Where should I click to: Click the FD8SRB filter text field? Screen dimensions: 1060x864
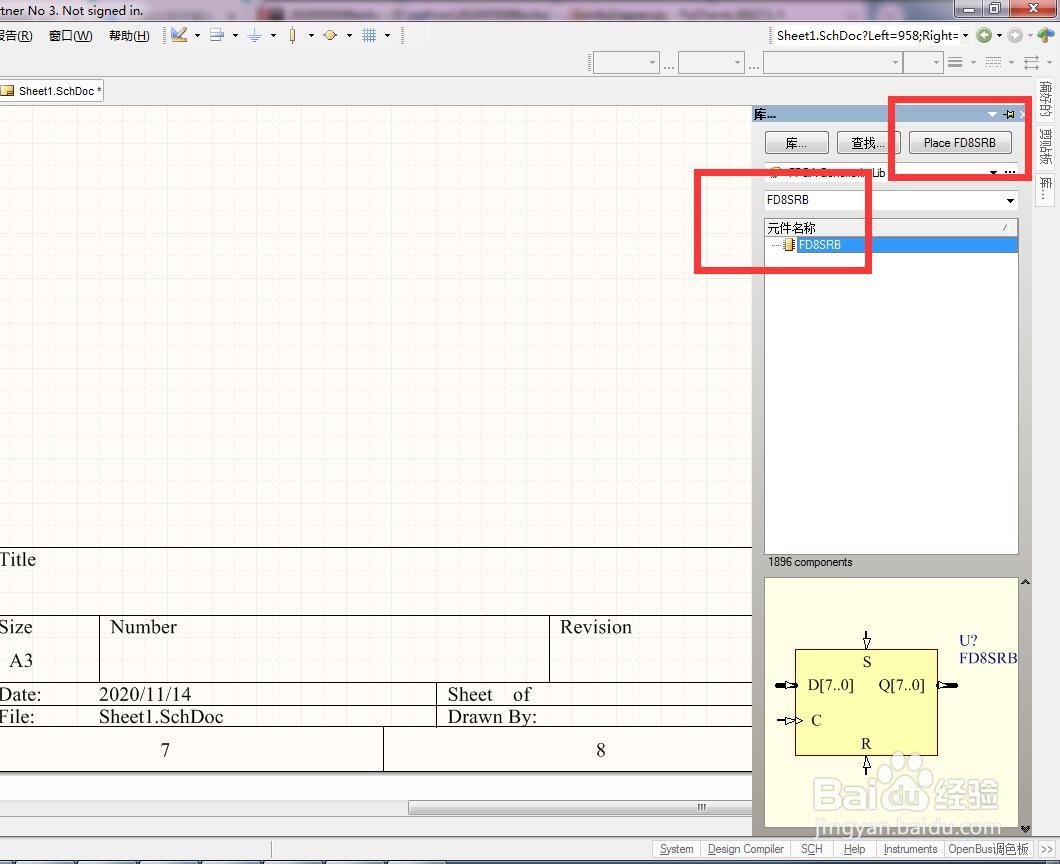pos(883,200)
